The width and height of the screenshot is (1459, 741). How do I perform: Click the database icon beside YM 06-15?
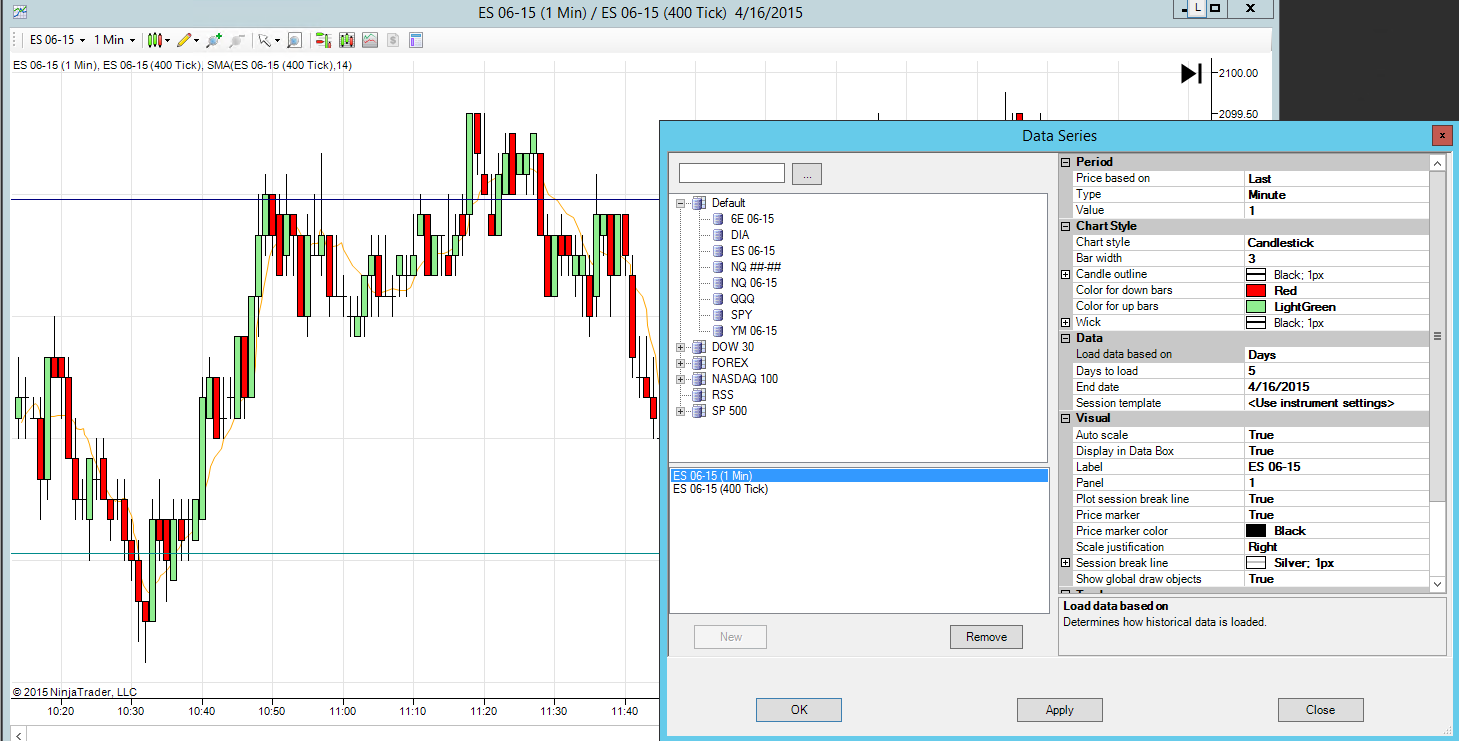pyautogui.click(x=719, y=331)
